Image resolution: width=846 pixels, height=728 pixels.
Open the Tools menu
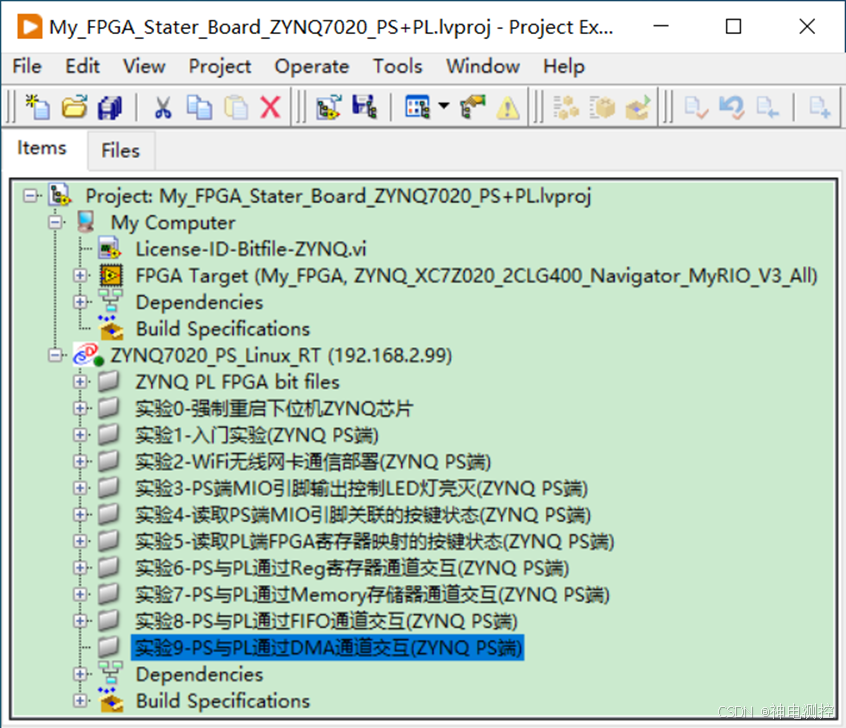coord(398,66)
